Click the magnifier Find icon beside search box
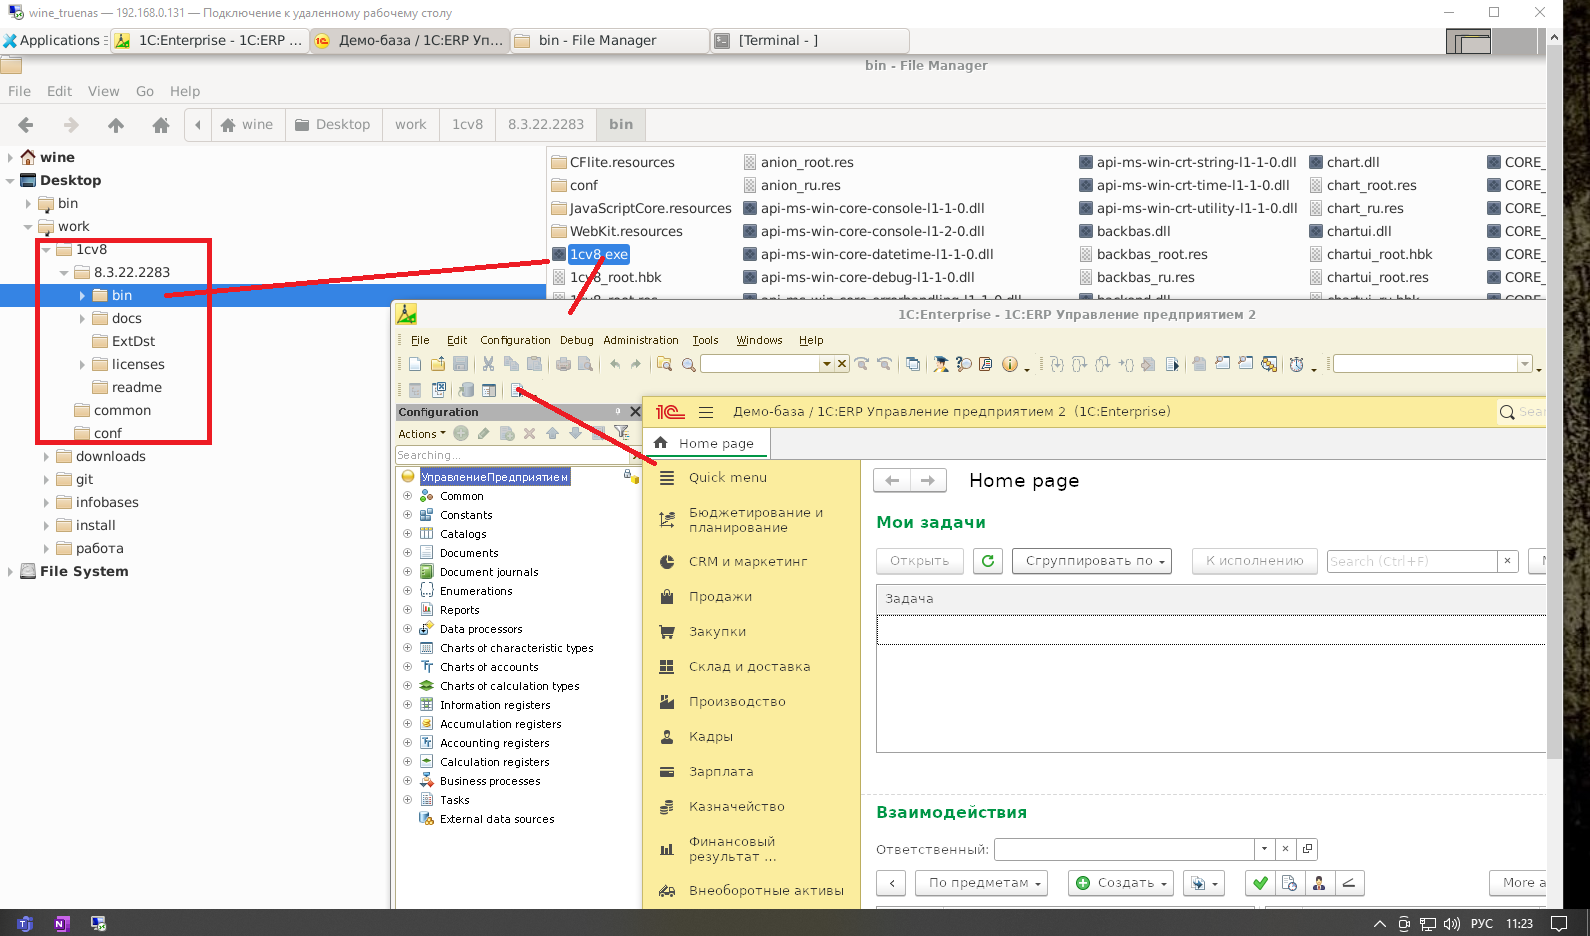 [x=688, y=364]
